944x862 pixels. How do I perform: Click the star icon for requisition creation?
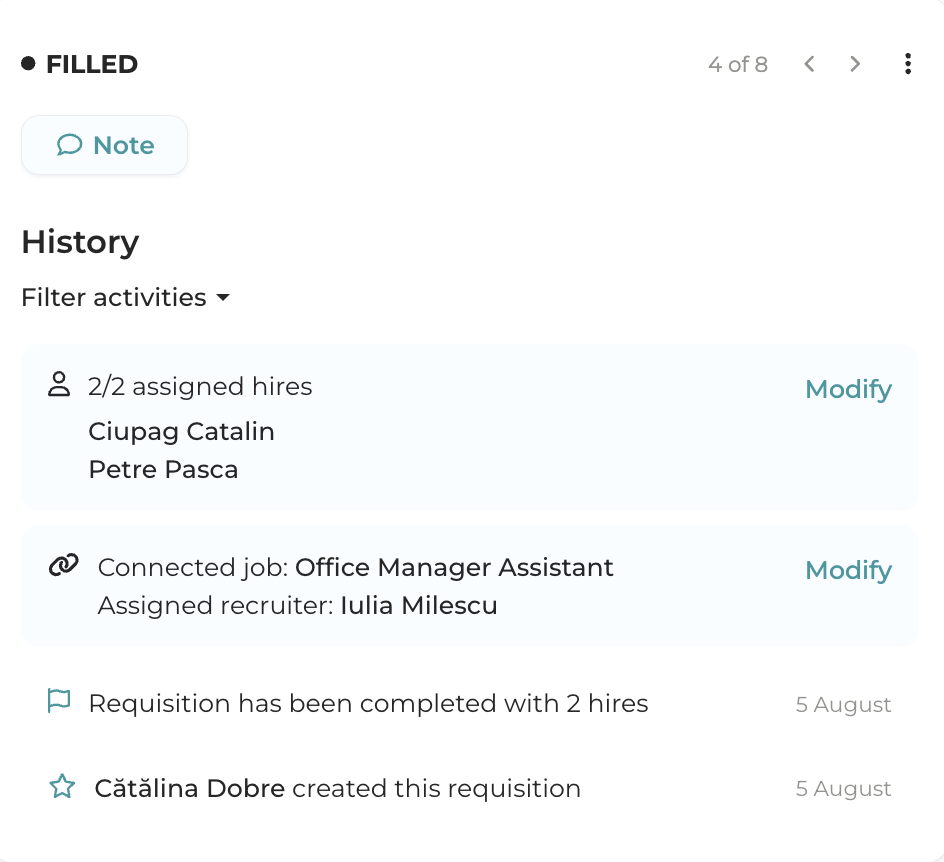click(x=62, y=787)
